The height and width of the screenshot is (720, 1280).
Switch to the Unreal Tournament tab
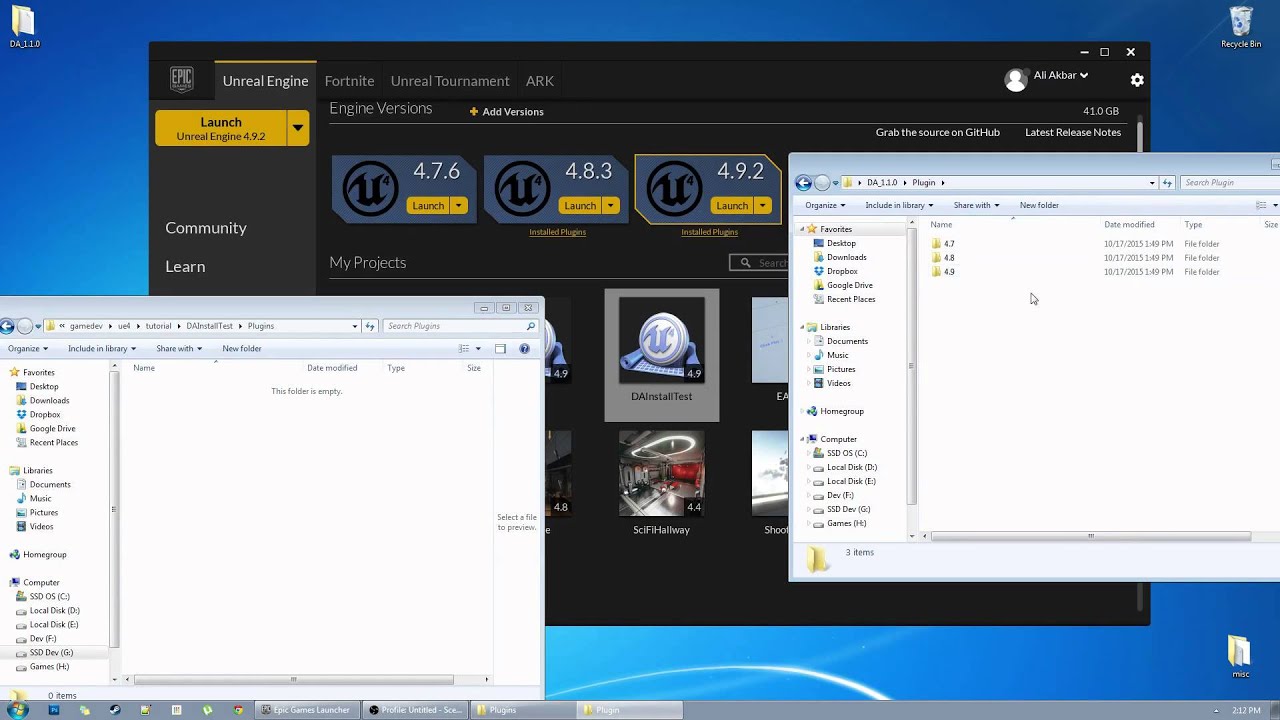[450, 81]
